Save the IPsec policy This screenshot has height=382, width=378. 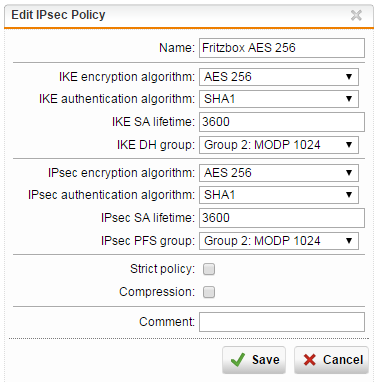254,360
